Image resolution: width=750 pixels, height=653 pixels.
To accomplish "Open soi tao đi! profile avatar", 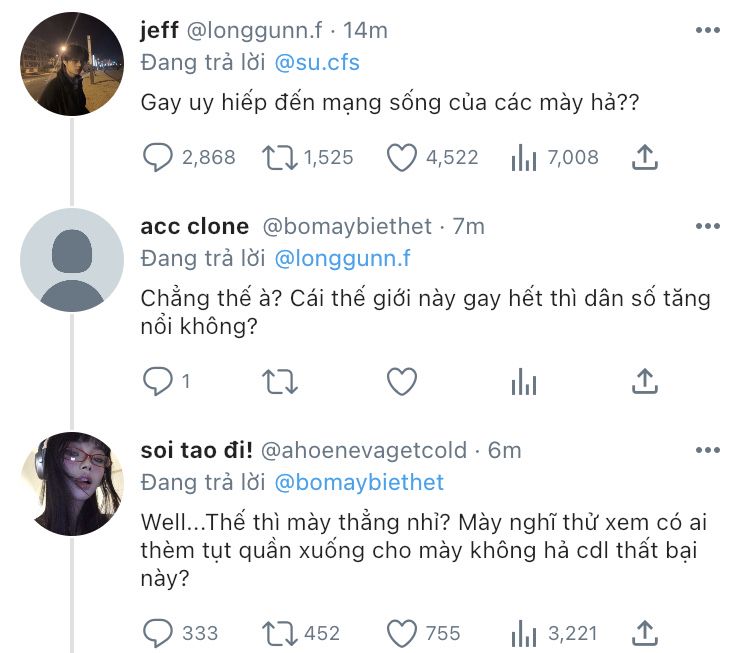I will 72,484.
